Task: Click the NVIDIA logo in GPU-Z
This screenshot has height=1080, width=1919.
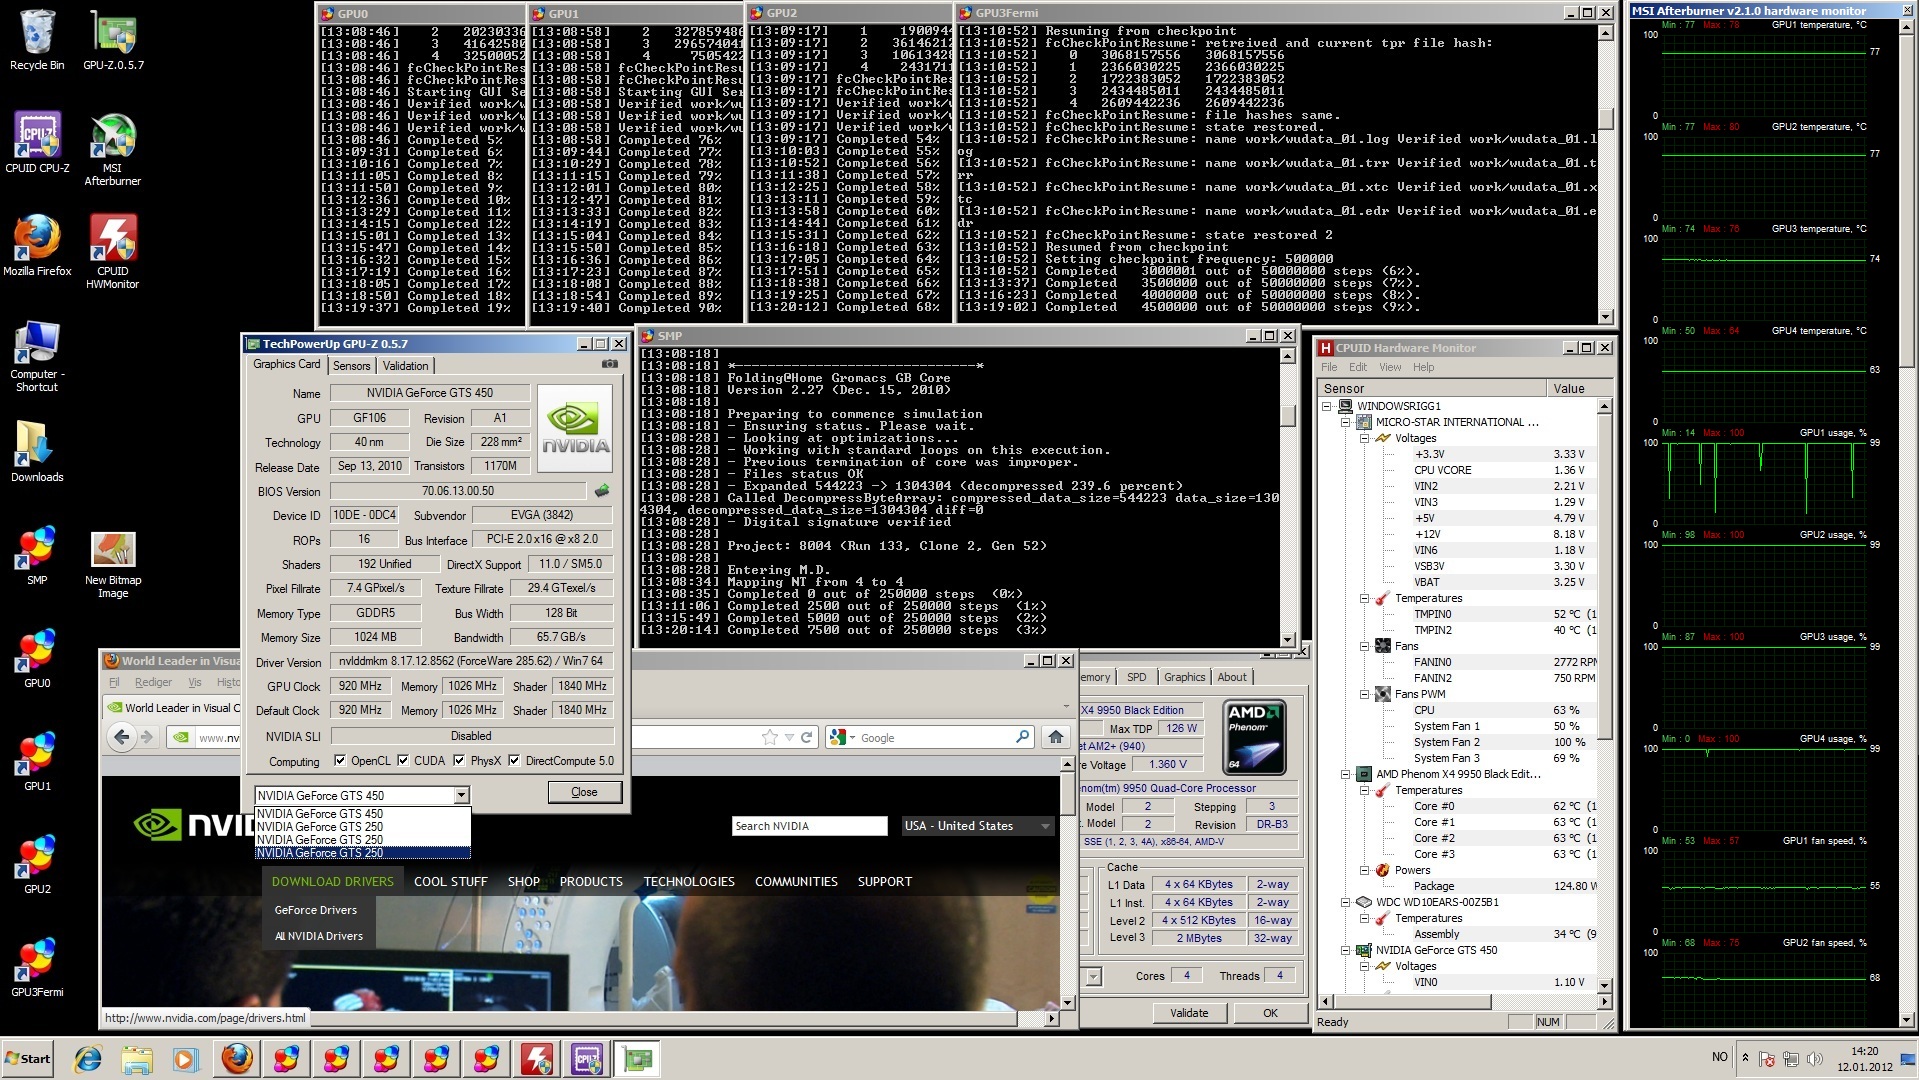Action: [575, 429]
